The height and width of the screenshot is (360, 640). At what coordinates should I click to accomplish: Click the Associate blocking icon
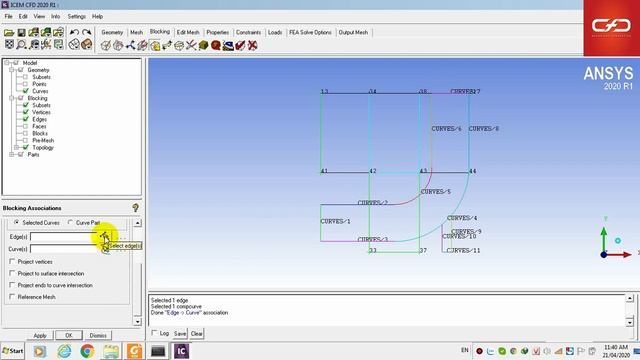[155, 45]
